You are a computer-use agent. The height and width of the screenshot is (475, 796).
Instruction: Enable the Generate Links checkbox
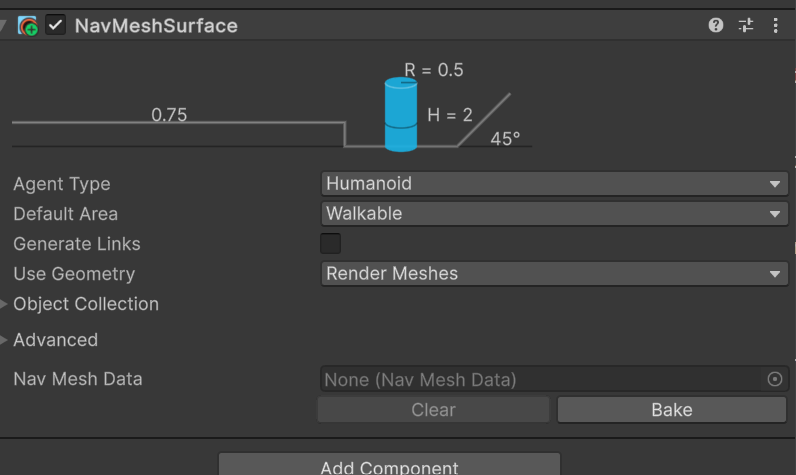(330, 244)
